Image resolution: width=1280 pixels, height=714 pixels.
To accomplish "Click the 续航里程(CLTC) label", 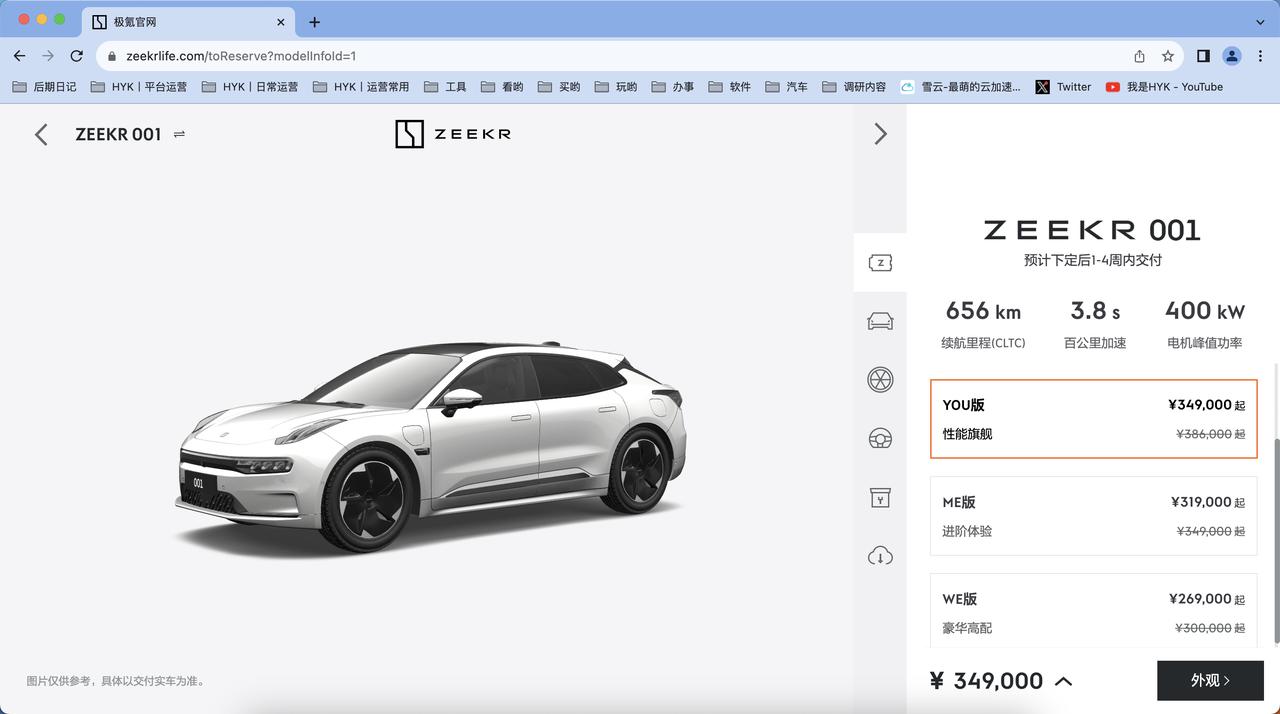I will [983, 343].
